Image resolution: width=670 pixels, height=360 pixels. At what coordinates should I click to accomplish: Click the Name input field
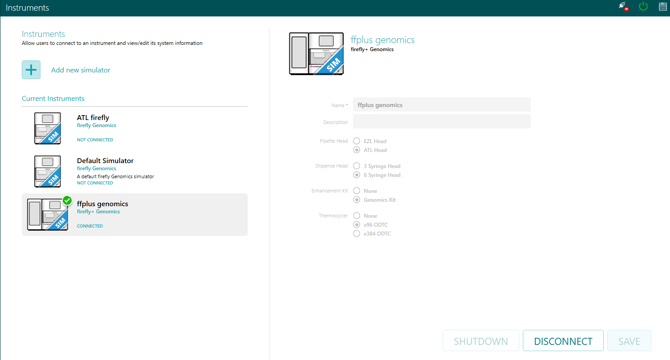coord(442,105)
